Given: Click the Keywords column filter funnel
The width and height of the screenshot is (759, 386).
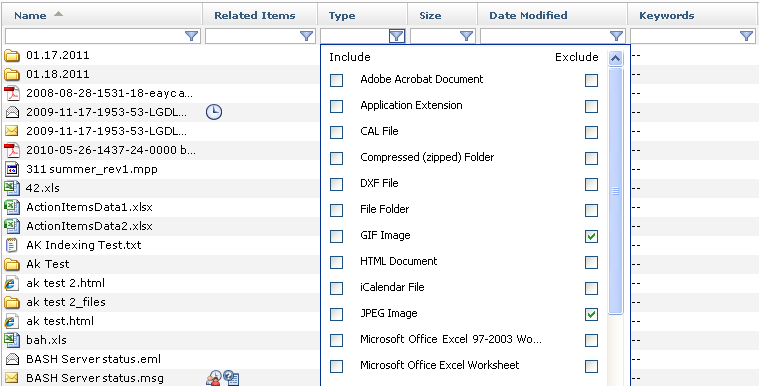Looking at the screenshot, I should coord(746,36).
